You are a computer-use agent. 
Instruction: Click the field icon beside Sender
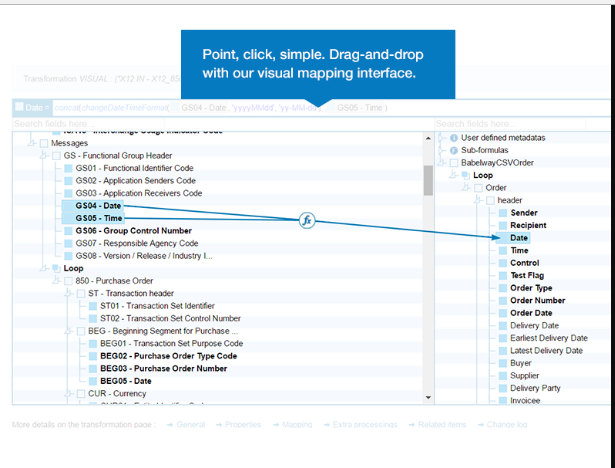point(503,213)
